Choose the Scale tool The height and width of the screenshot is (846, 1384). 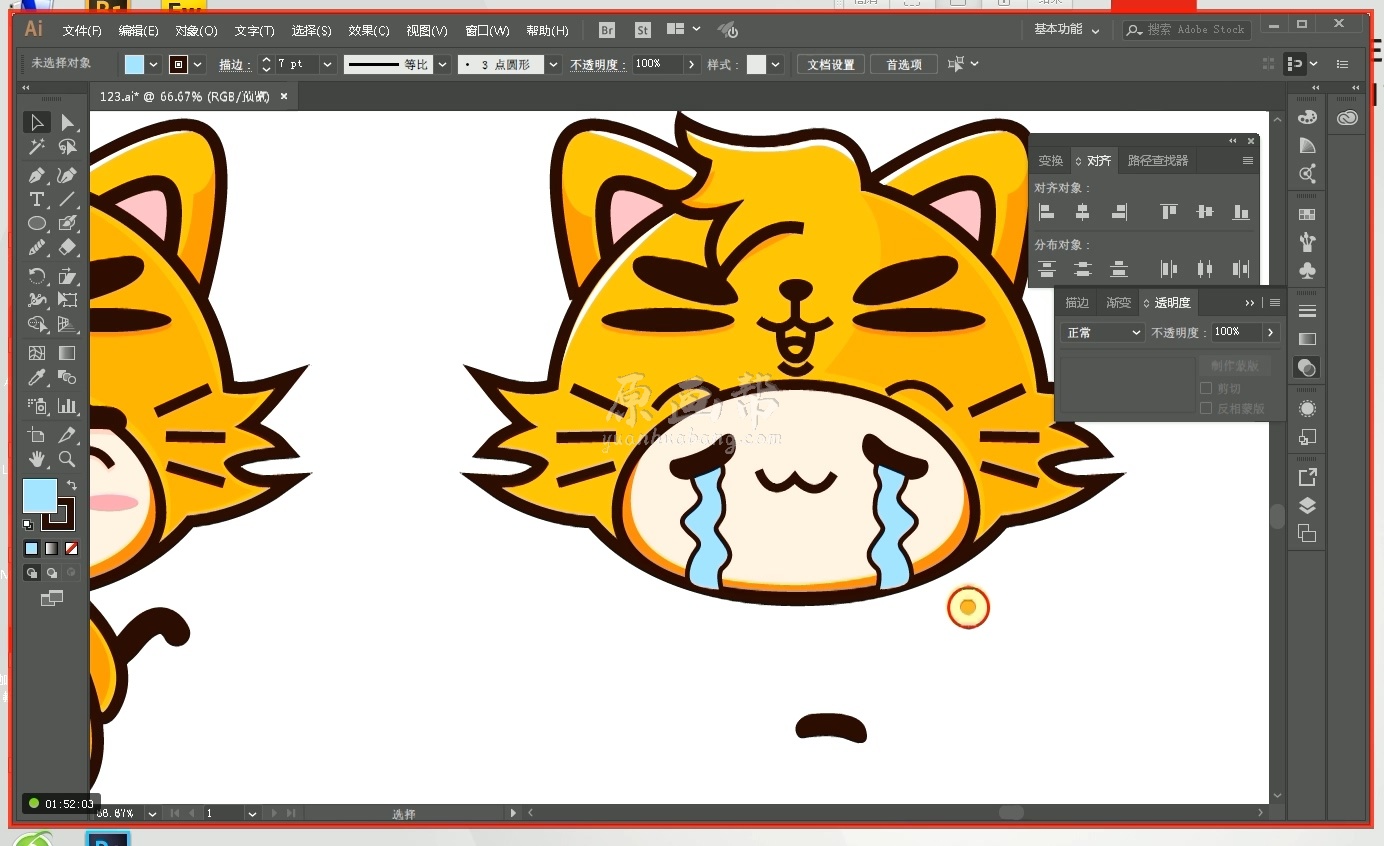pyautogui.click(x=67, y=276)
